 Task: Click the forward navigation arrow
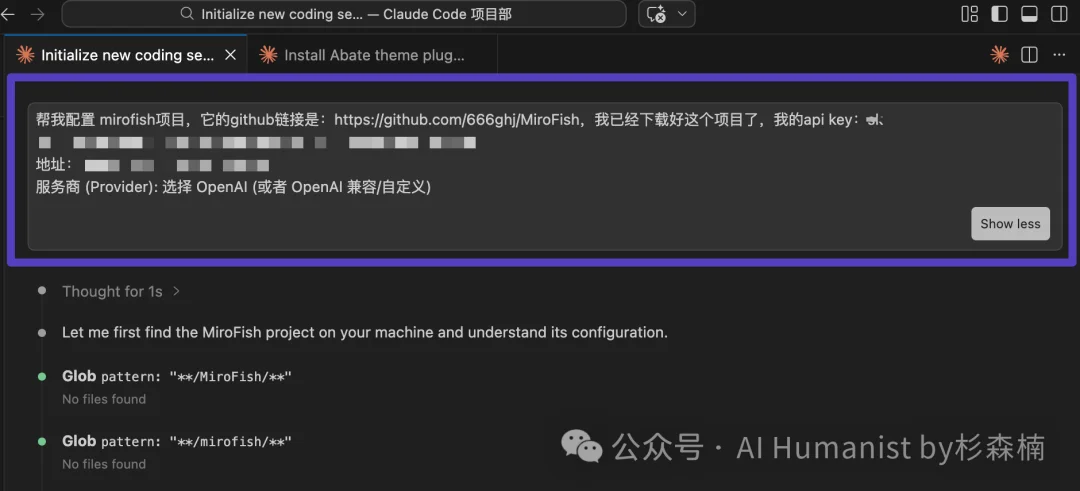point(38,14)
